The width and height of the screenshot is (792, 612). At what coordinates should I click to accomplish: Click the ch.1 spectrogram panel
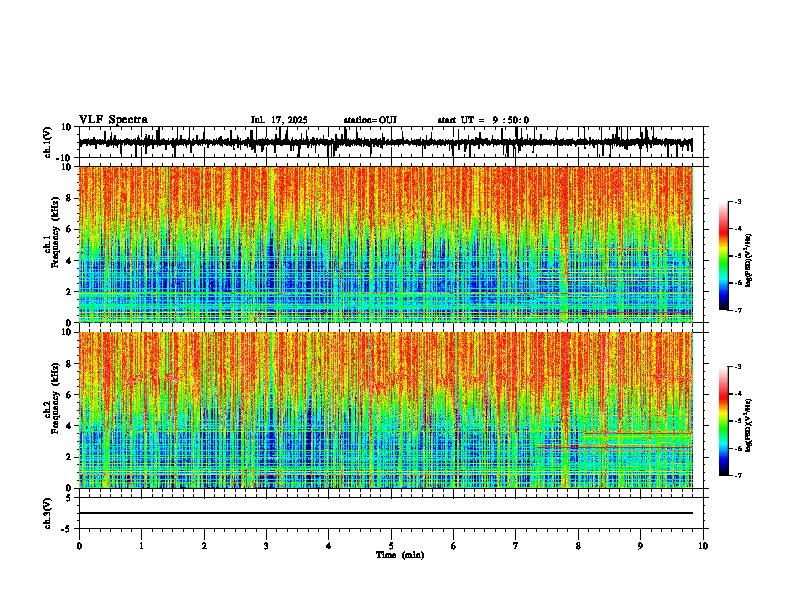386,244
